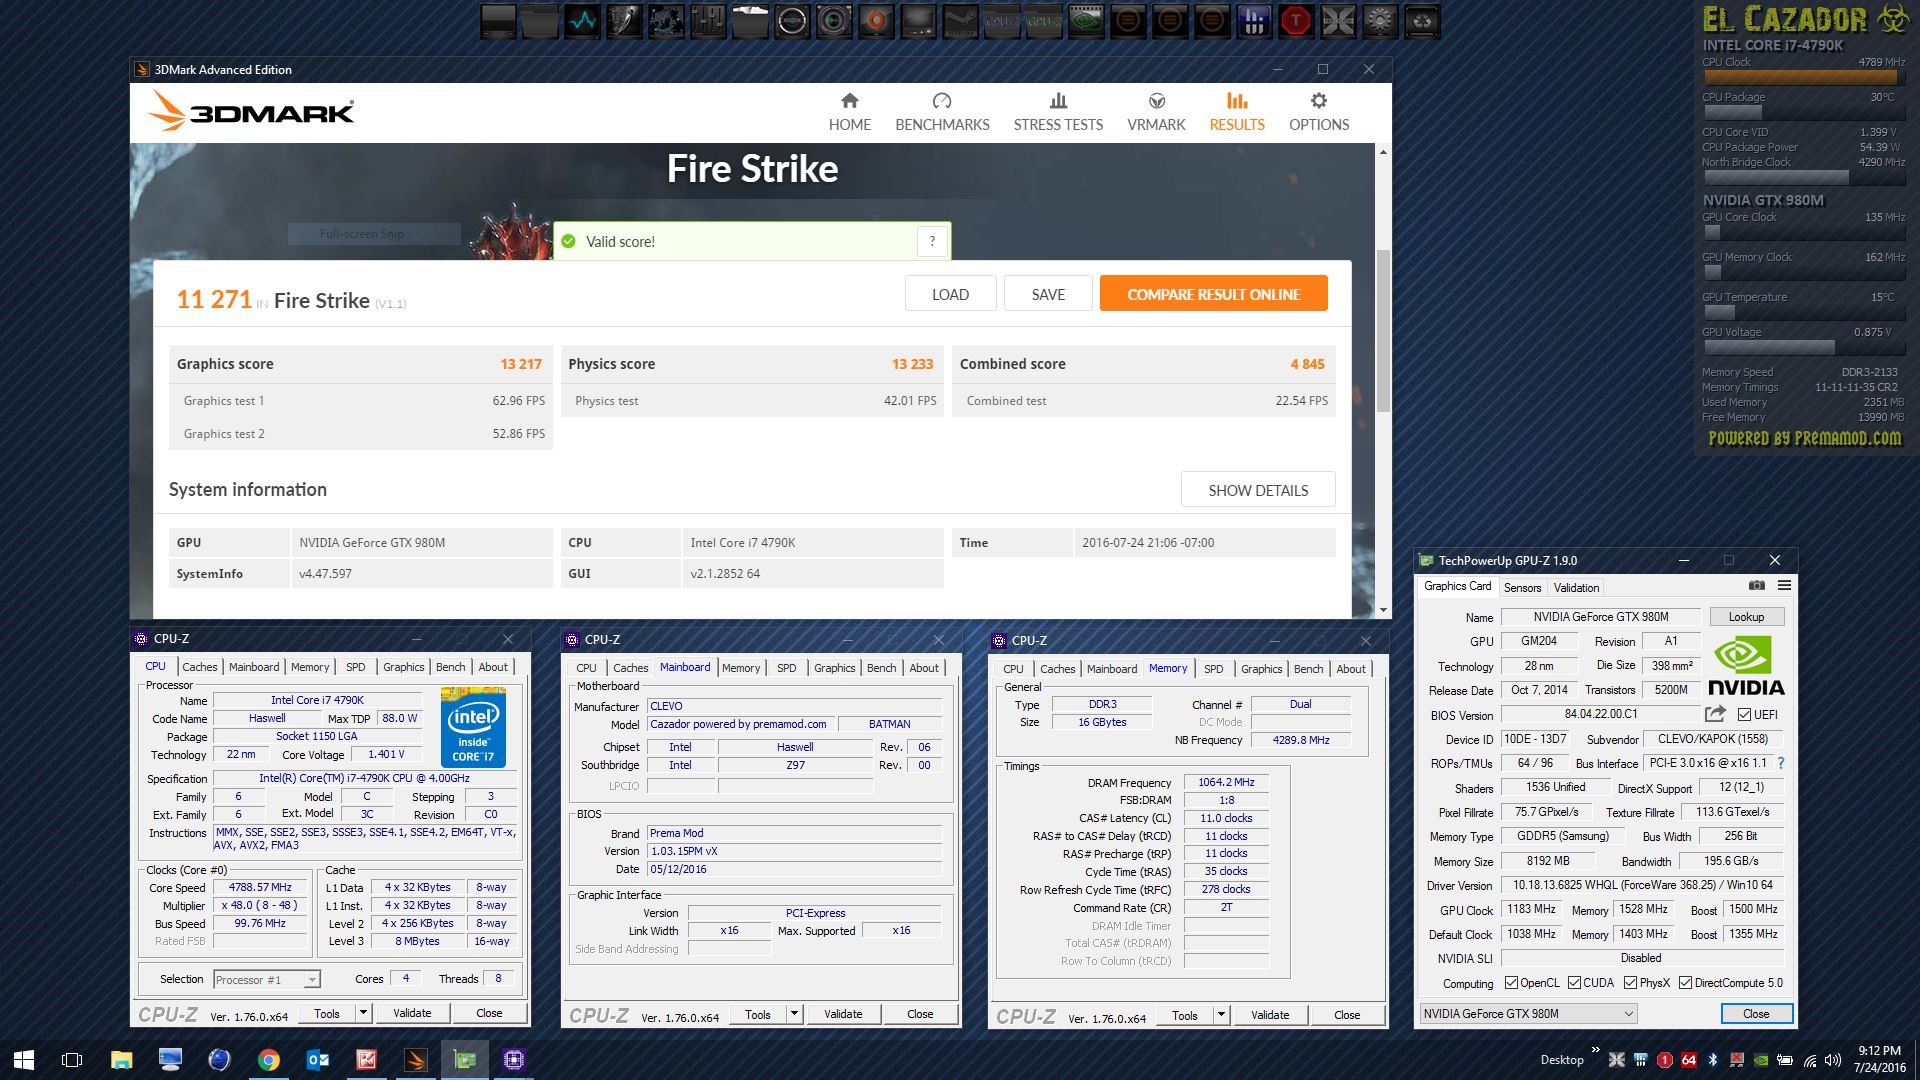The width and height of the screenshot is (1920, 1080).
Task: Open 3DMark OPTIONS tab
Action: click(x=1319, y=112)
